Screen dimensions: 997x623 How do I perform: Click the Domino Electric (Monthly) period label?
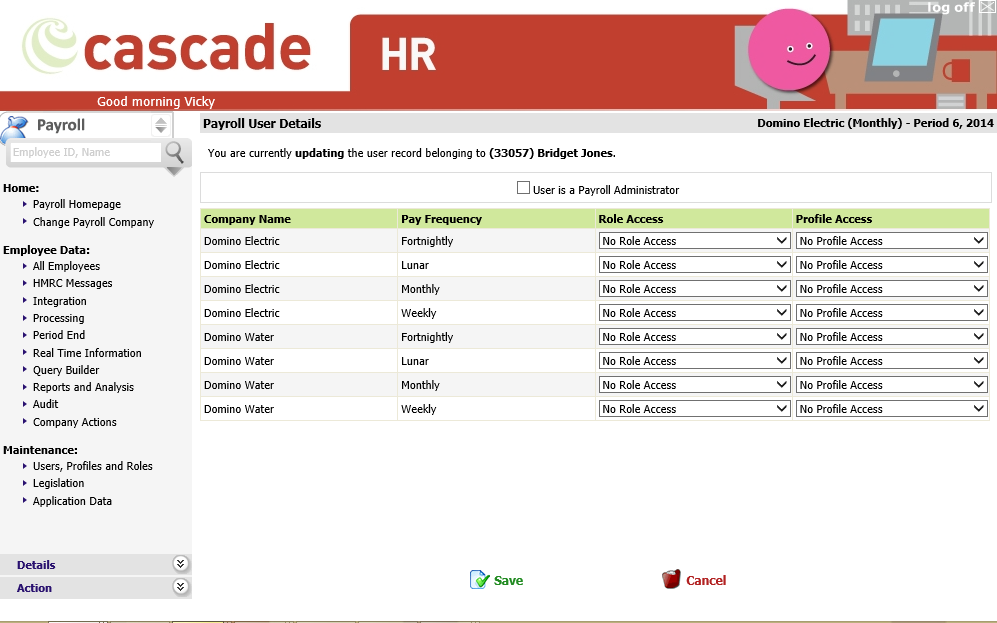coord(875,123)
